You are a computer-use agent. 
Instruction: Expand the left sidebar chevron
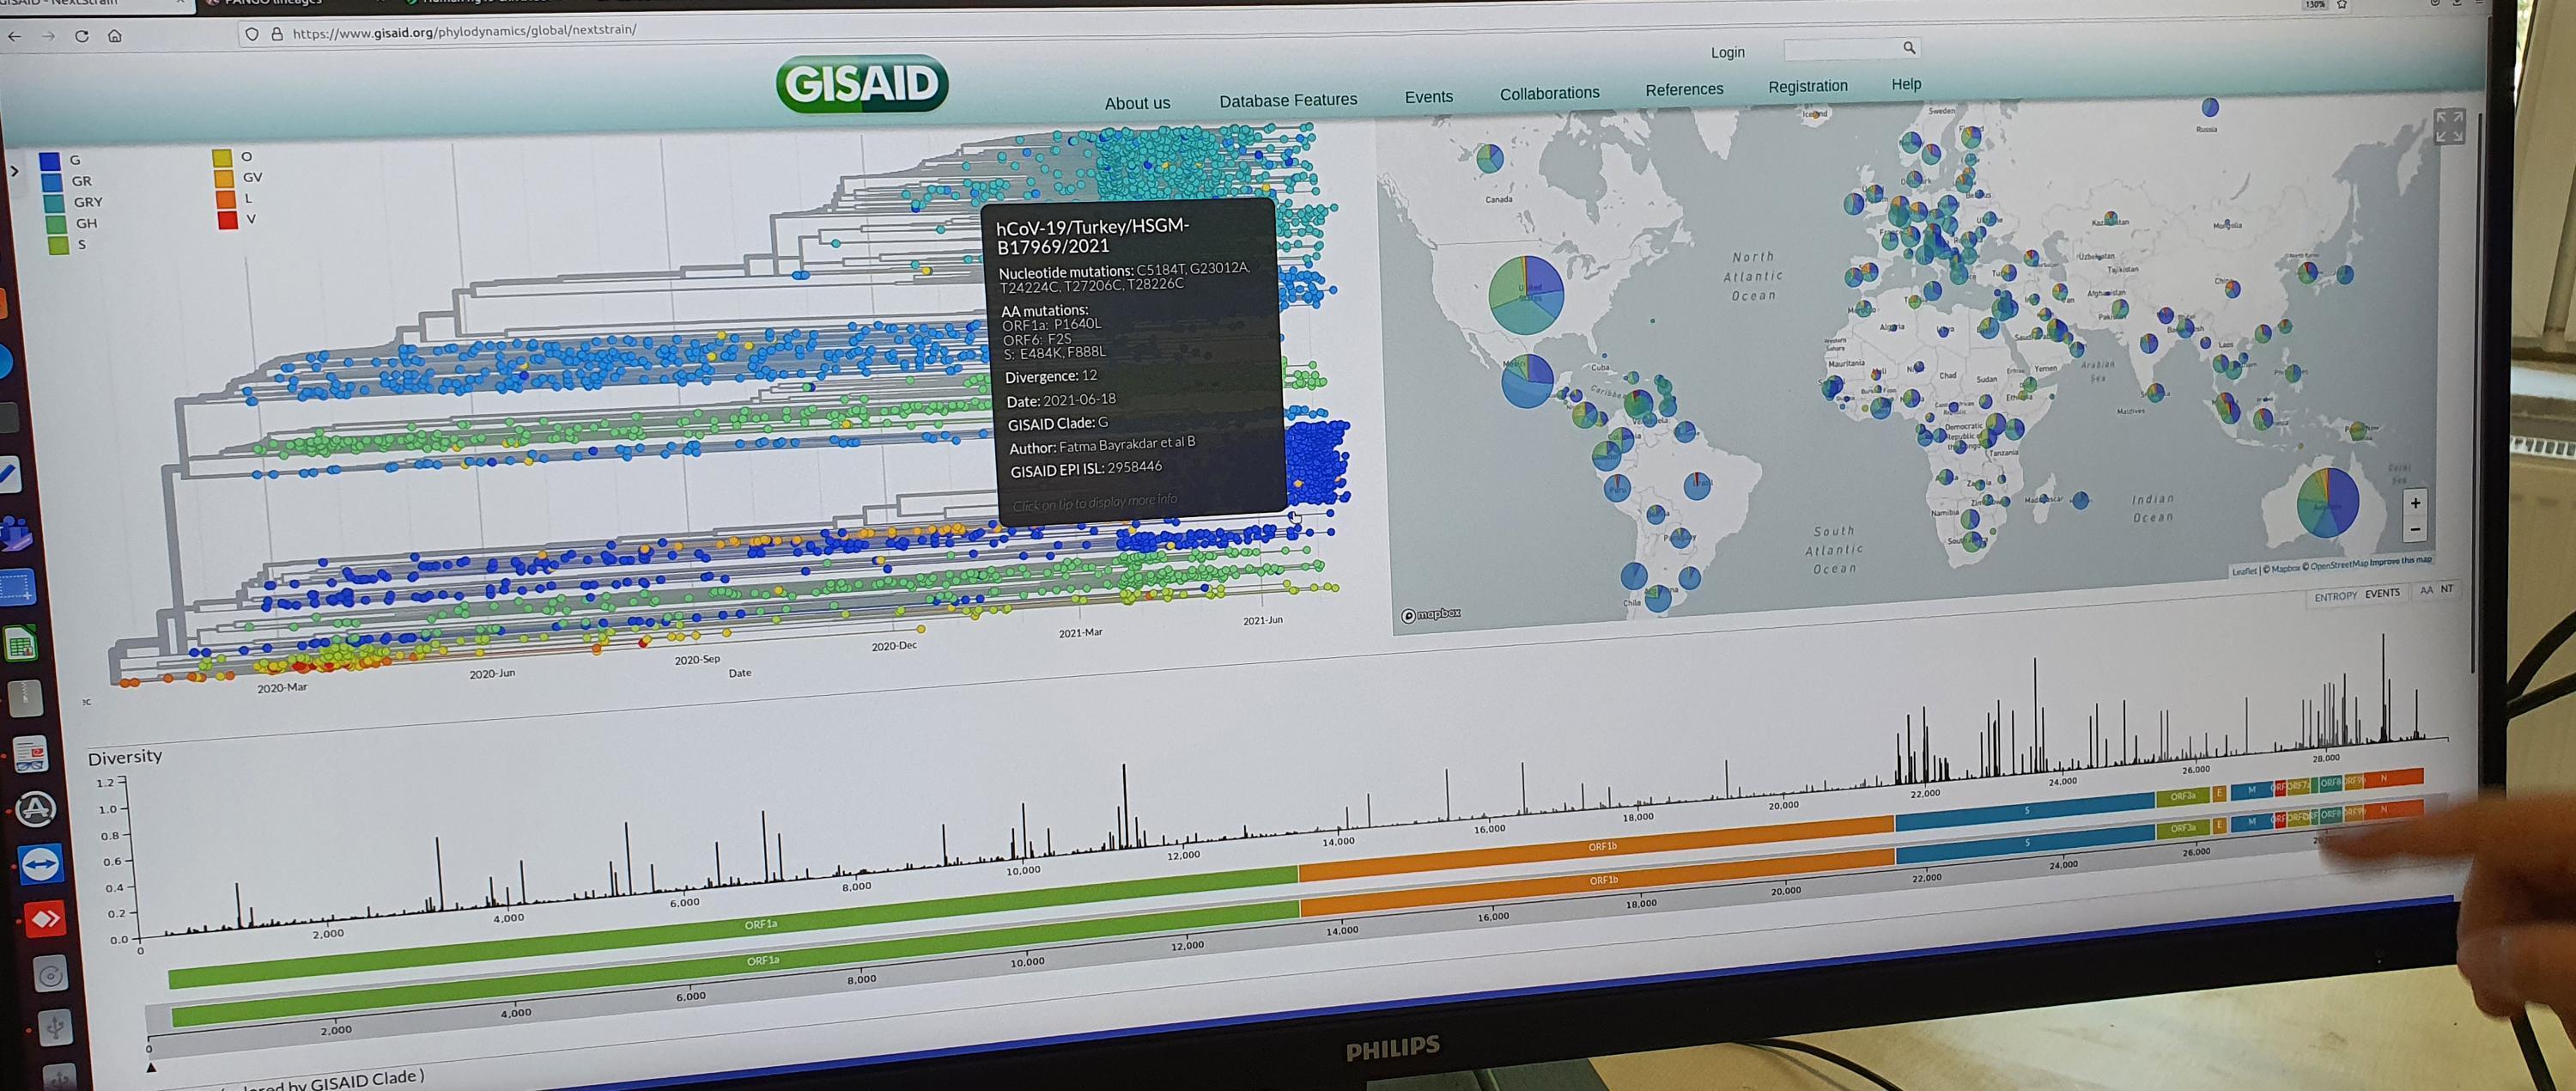tap(14, 171)
